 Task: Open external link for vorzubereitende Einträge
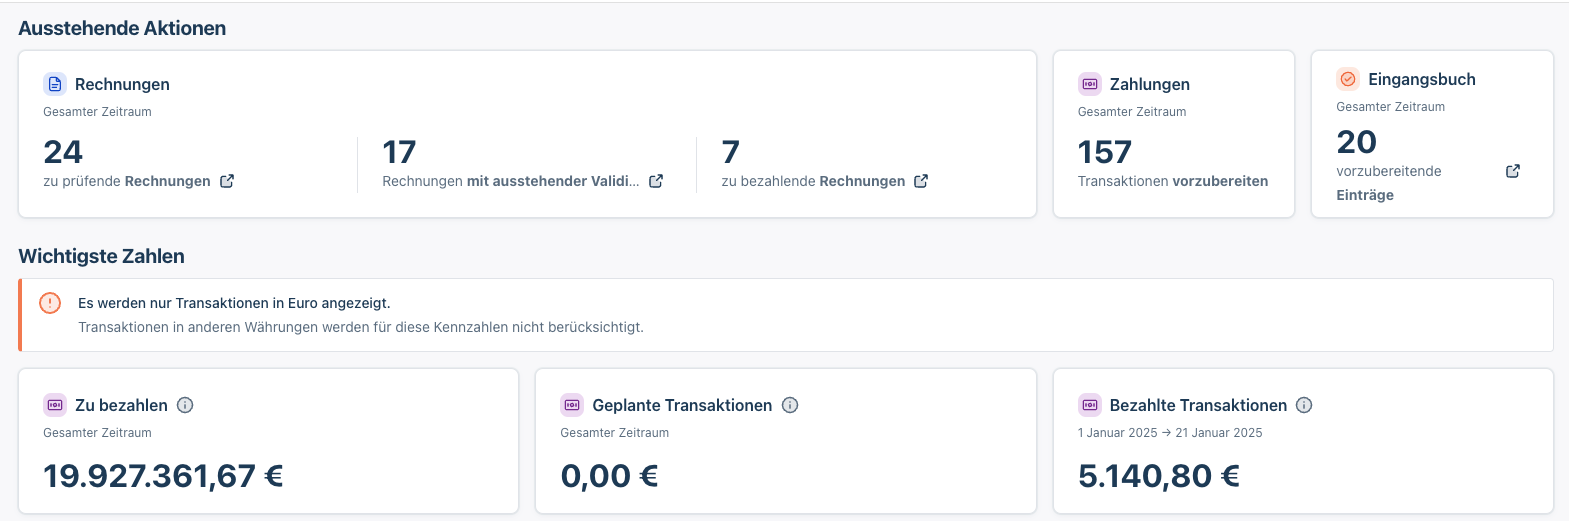point(1513,171)
